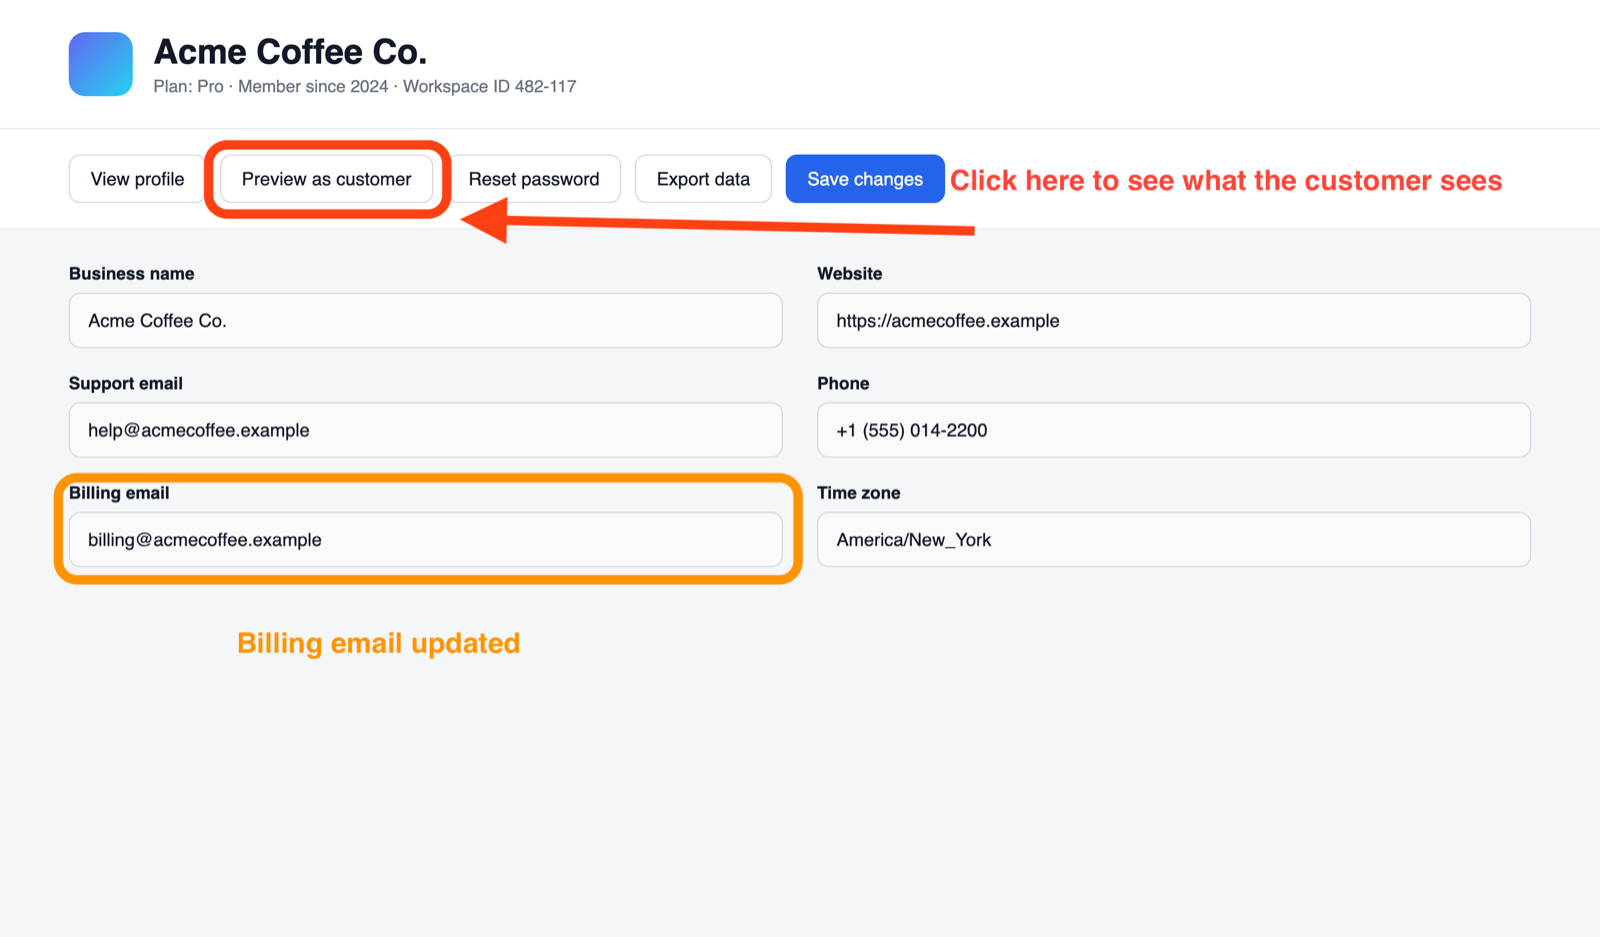Open the View profile button
Screen dimensions: 1600x937
[x=137, y=179]
